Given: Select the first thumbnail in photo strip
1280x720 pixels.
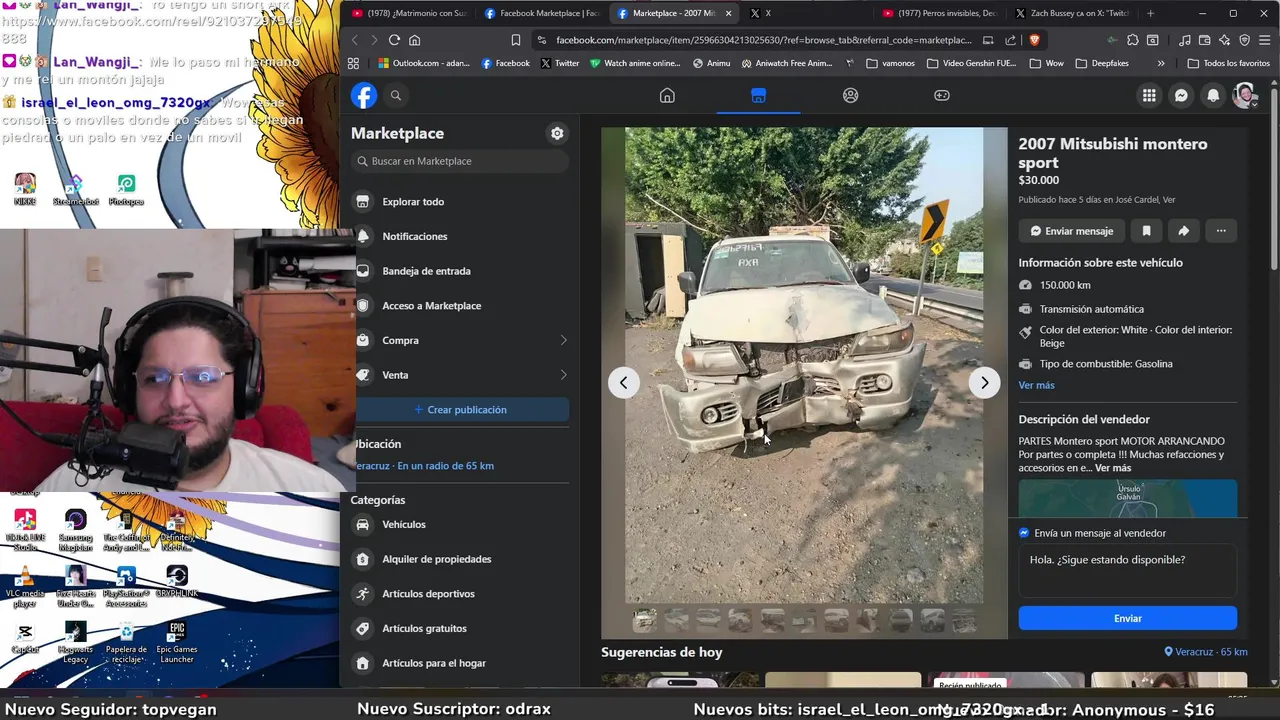Looking at the screenshot, I should pos(645,621).
